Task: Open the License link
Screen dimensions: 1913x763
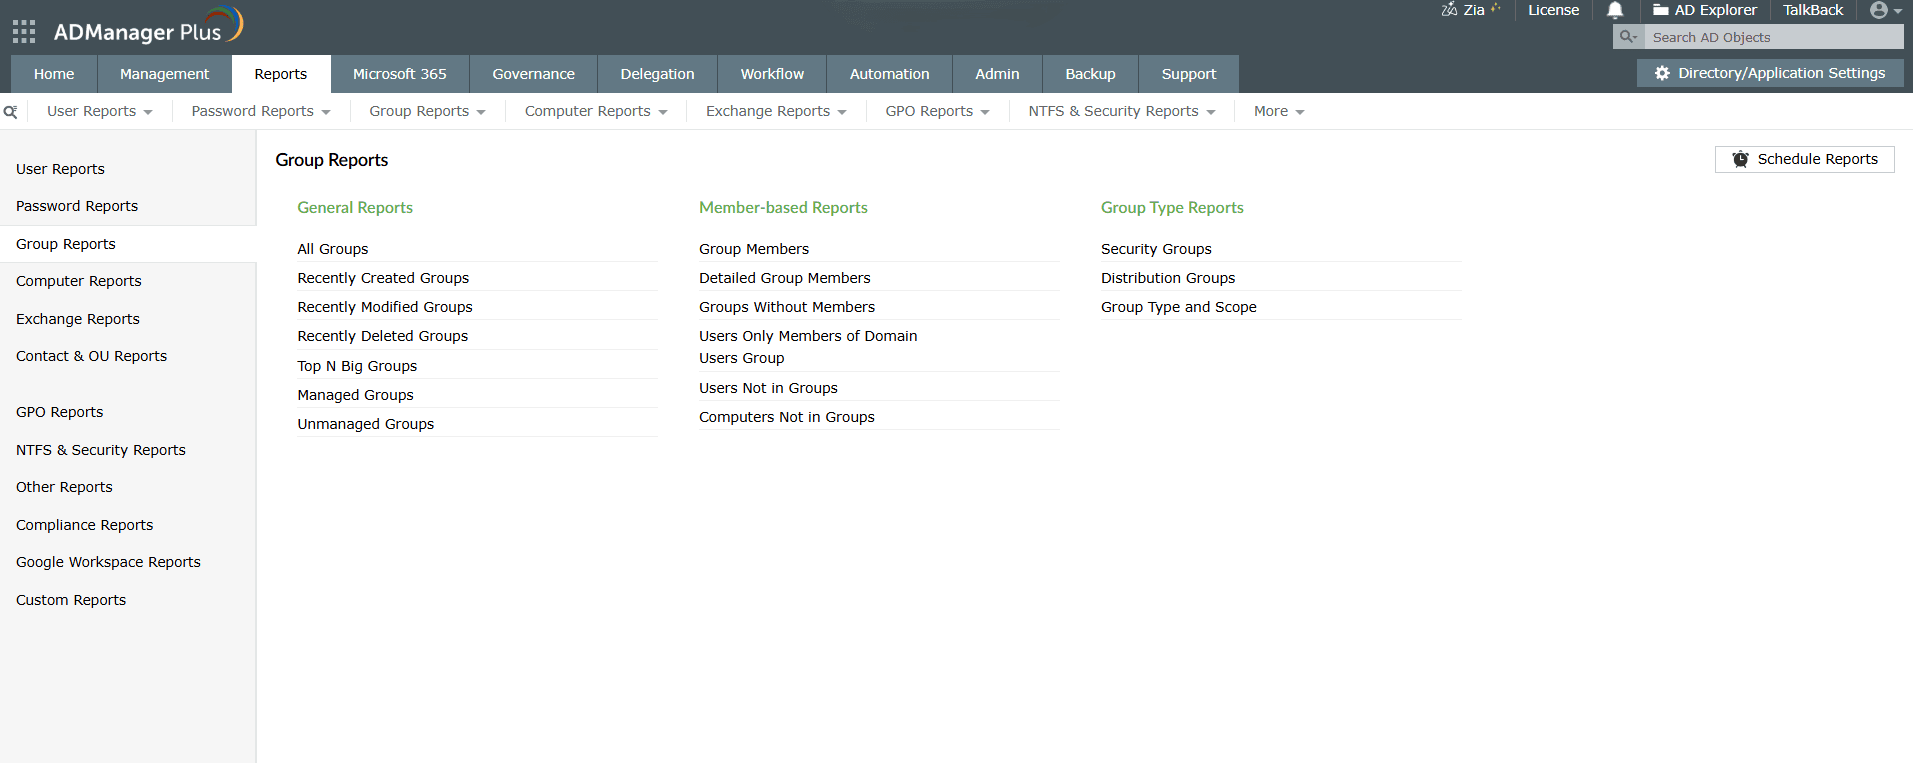Action: click(1553, 10)
